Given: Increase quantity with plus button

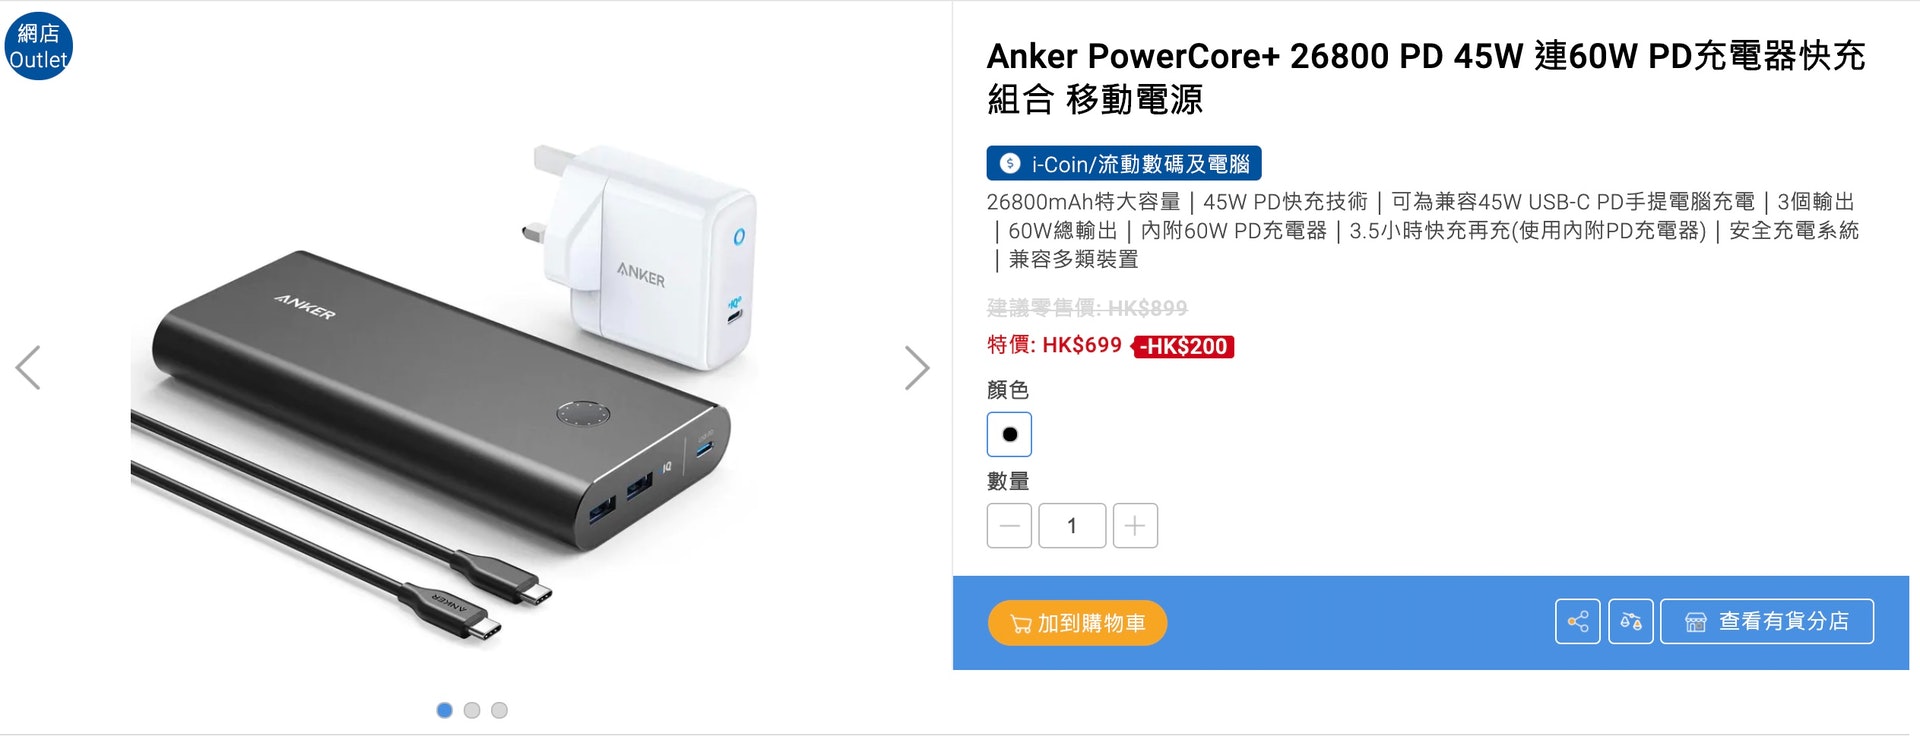Looking at the screenshot, I should click(1135, 526).
